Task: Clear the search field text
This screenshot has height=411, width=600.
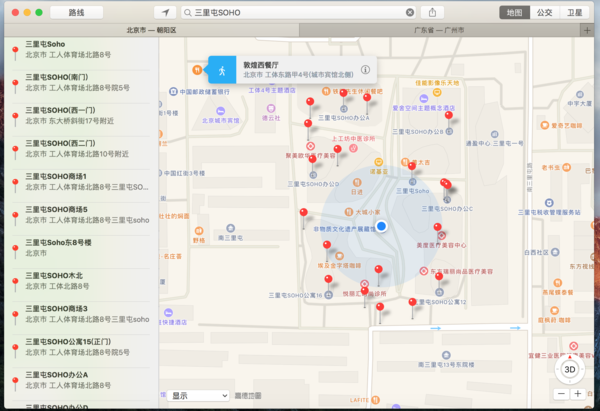Action: coord(409,13)
